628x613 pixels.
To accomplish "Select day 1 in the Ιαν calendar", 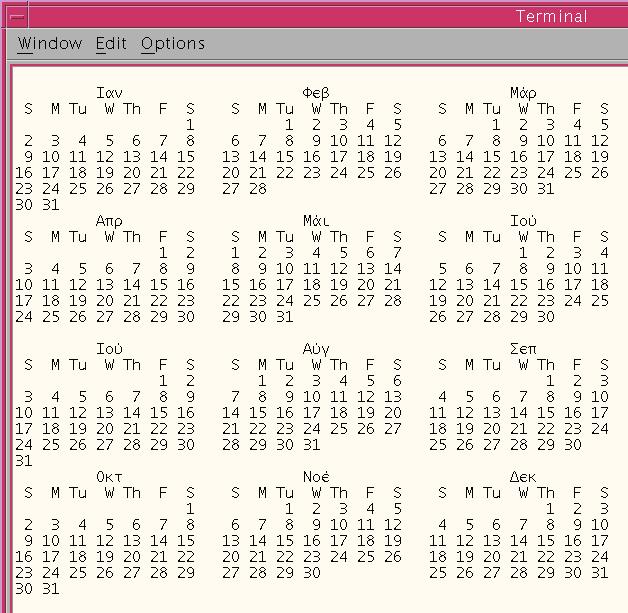I will point(190,125).
